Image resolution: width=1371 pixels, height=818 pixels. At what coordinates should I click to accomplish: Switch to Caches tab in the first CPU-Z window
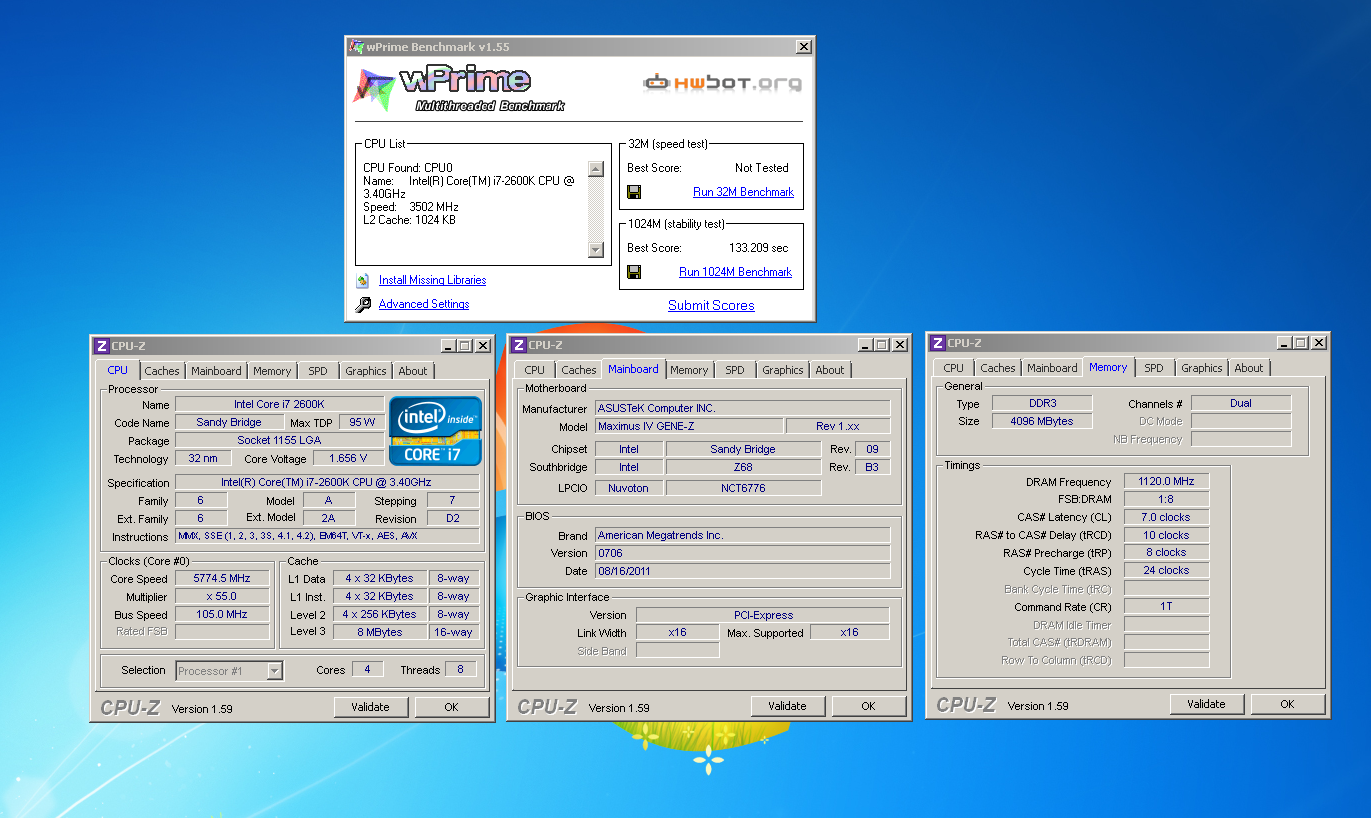tap(162, 371)
